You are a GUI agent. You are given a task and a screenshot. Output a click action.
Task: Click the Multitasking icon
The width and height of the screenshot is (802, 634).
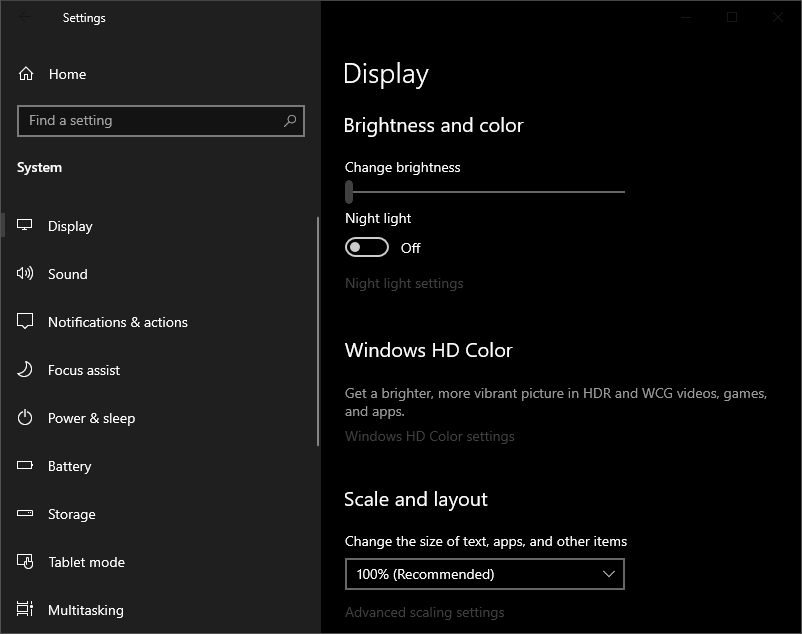tap(26, 610)
